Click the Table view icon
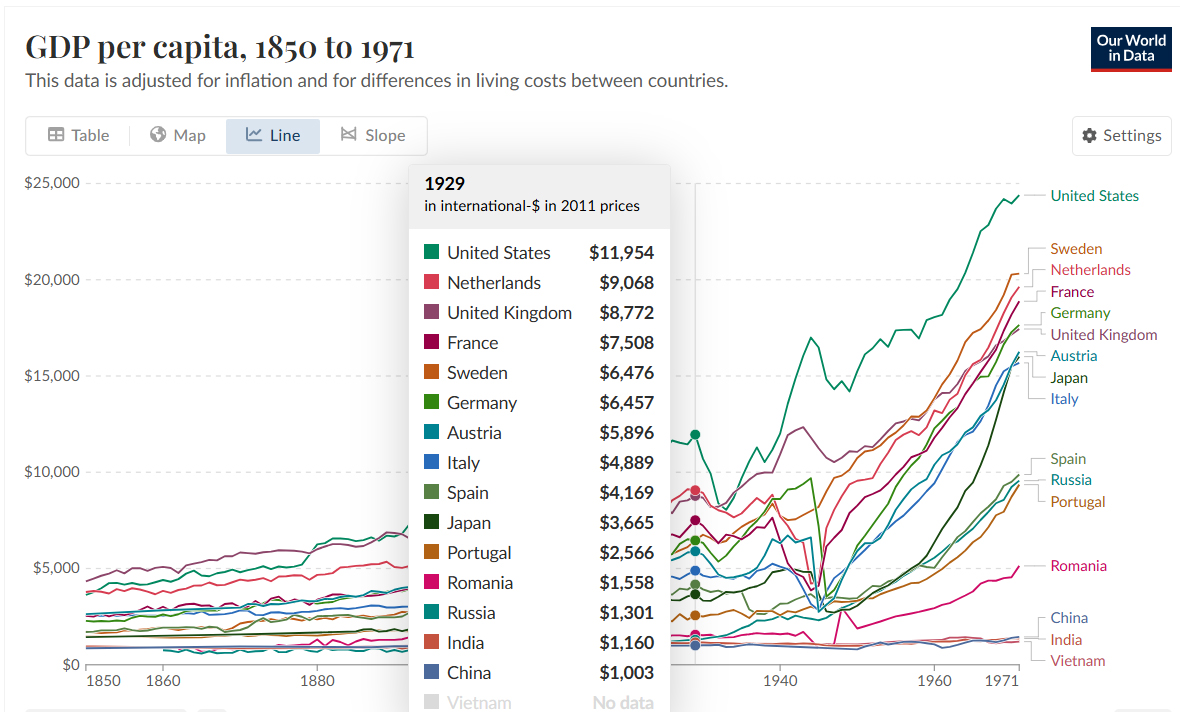Image resolution: width=1180 pixels, height=712 pixels. point(56,135)
